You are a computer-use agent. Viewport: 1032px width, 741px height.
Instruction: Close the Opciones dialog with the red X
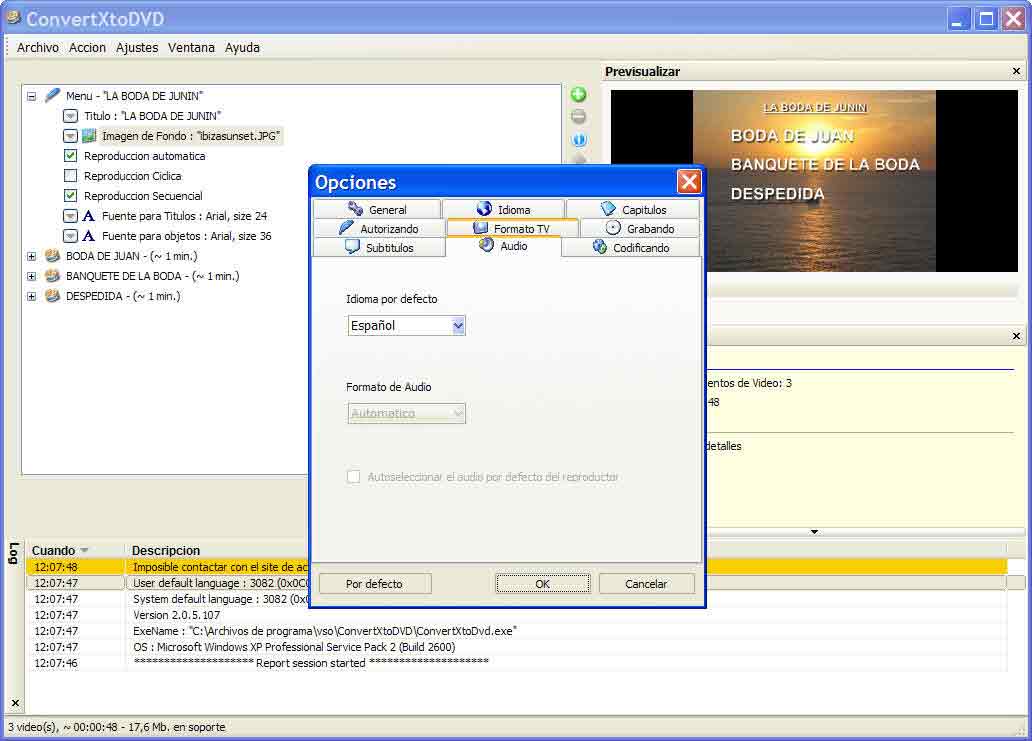689,181
